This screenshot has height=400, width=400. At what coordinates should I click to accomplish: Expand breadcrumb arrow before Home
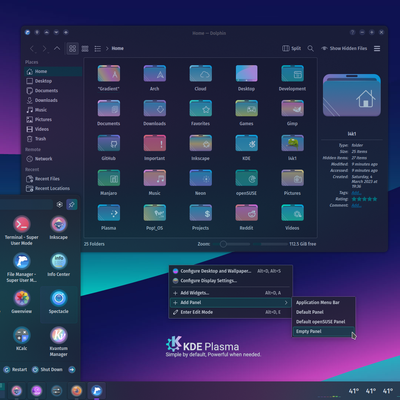[x=107, y=49]
